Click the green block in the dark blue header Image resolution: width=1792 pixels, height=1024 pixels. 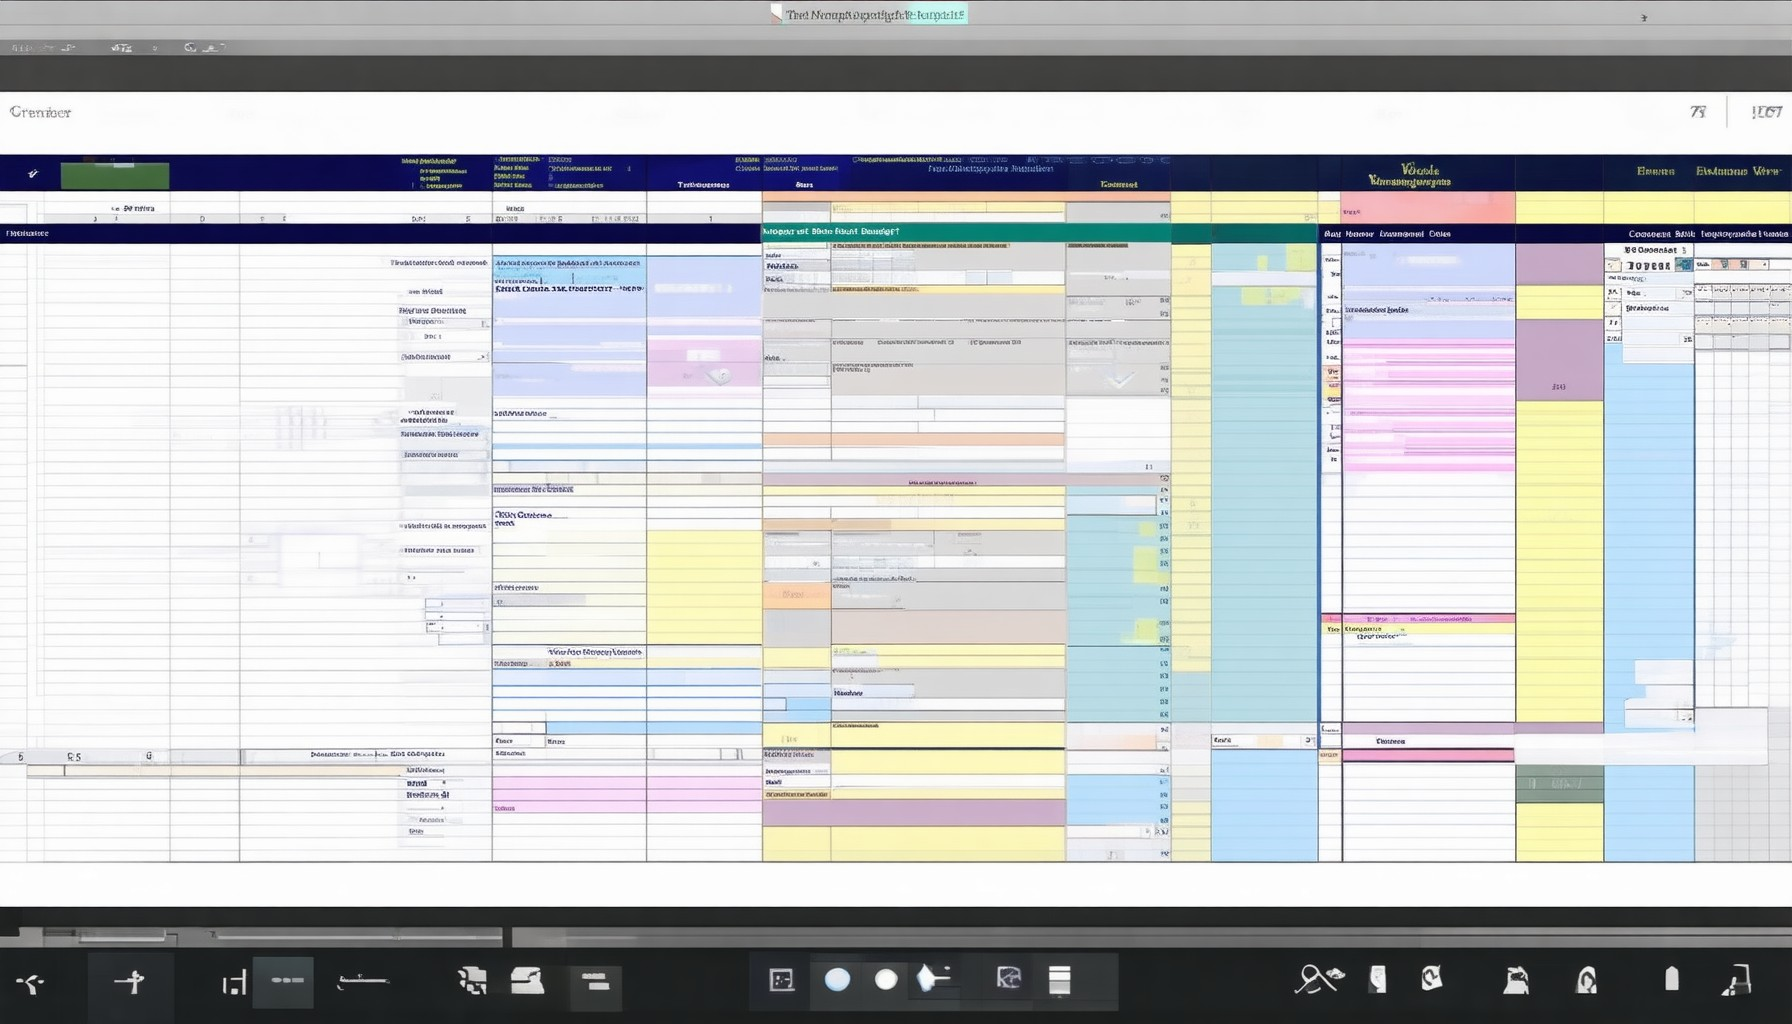point(115,175)
